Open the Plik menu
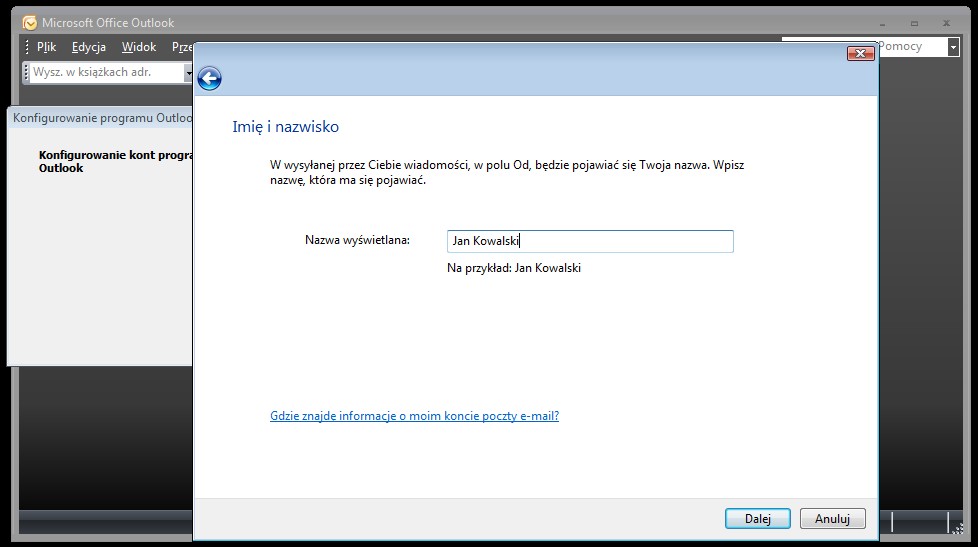The height and width of the screenshot is (547, 978). [x=47, y=47]
